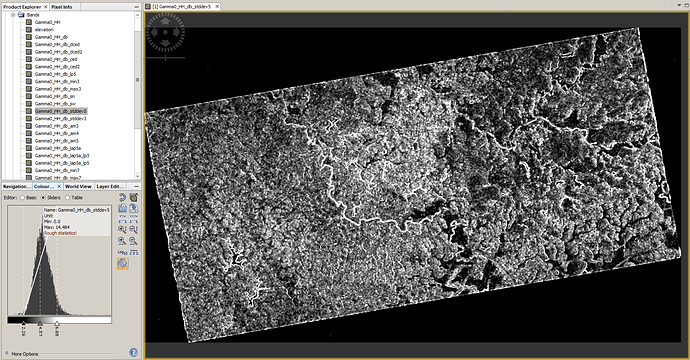This screenshot has height=360, width=690.
Task: Select the Gamma0_HH_db_dced band
Action: [57, 44]
